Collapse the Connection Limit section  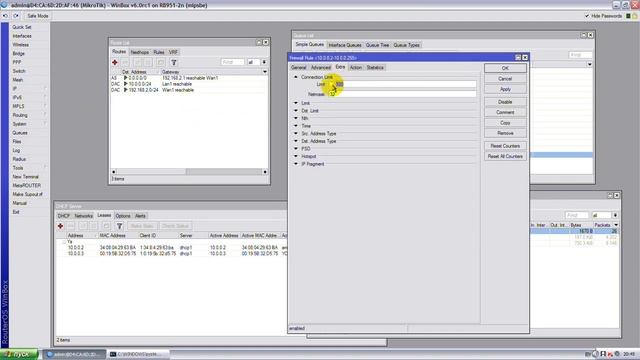coord(296,77)
